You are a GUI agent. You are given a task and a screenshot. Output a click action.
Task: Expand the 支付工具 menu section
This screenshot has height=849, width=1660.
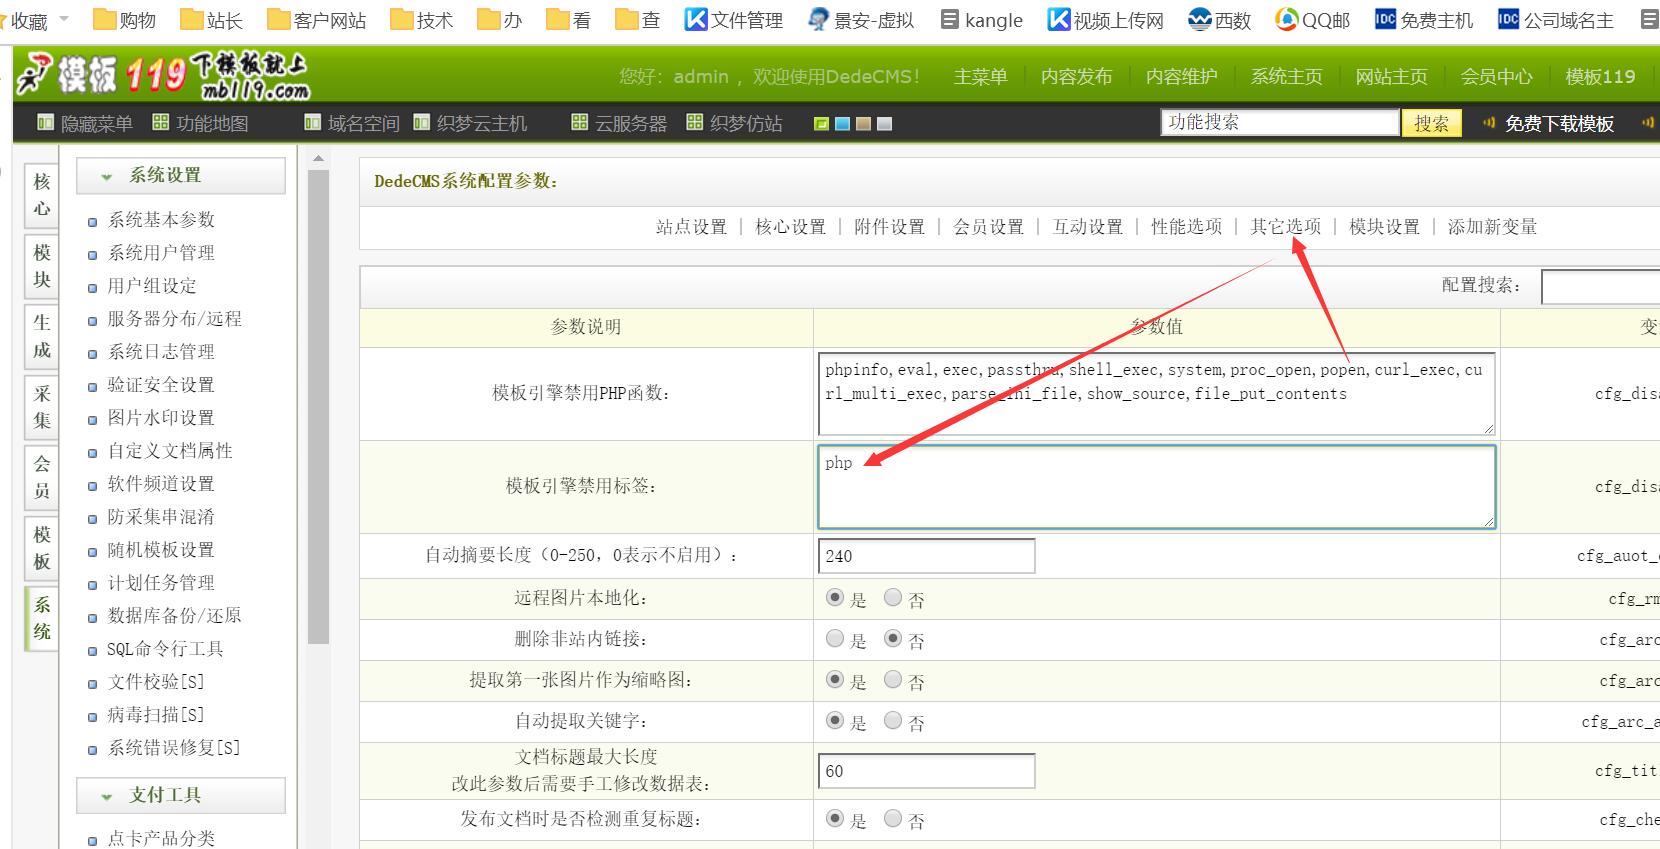(x=181, y=795)
